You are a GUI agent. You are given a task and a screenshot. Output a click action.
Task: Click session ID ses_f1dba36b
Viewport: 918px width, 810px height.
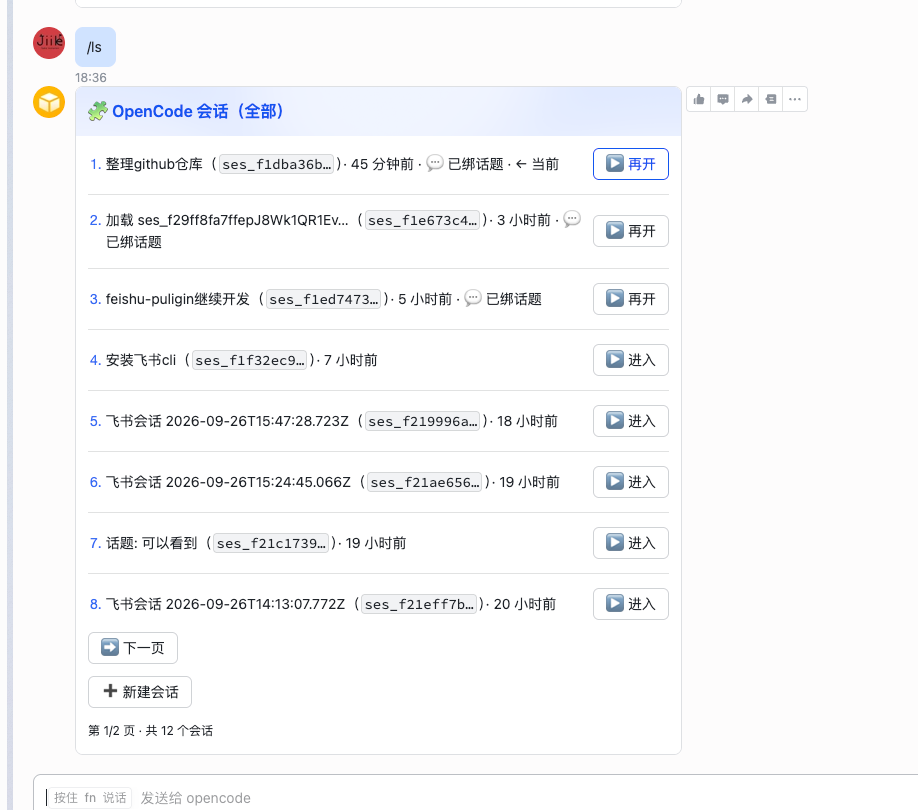click(276, 164)
